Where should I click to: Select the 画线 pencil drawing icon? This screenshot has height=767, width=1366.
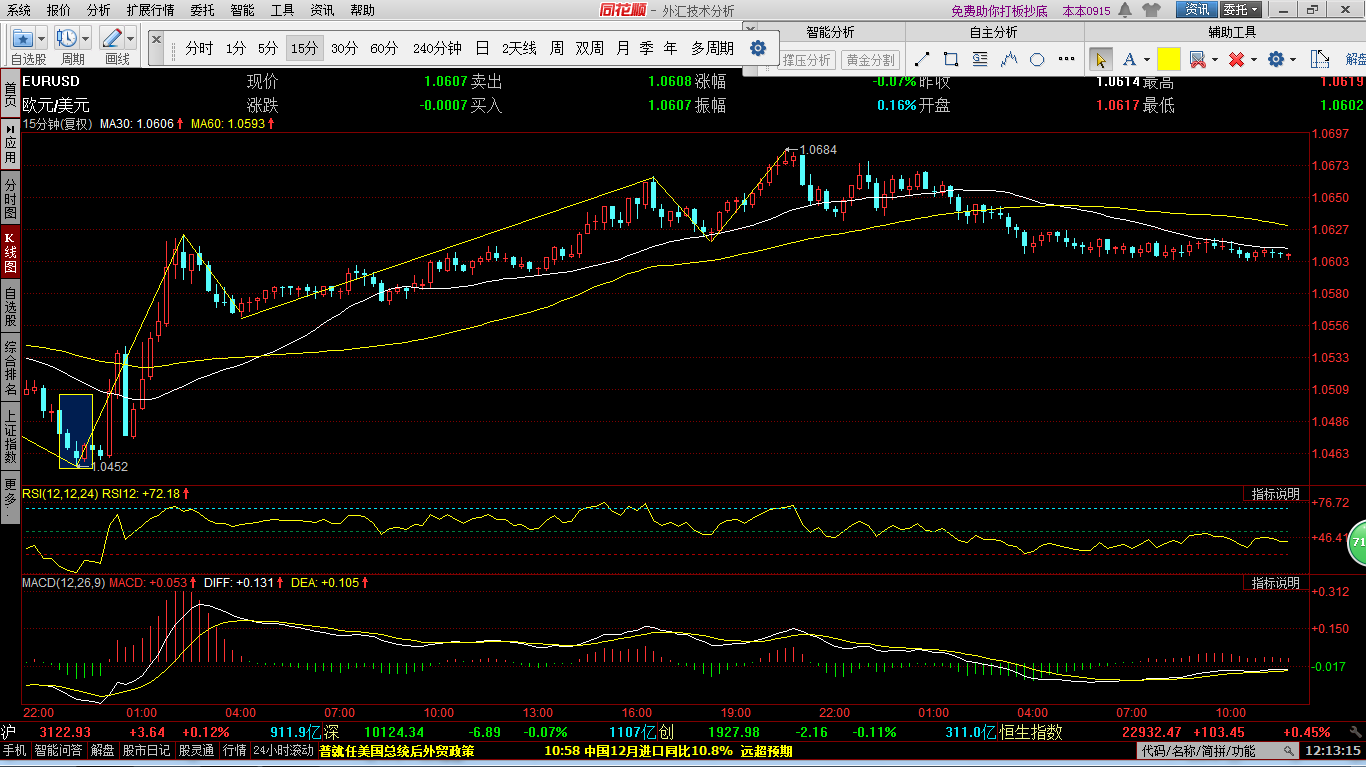click(112, 38)
